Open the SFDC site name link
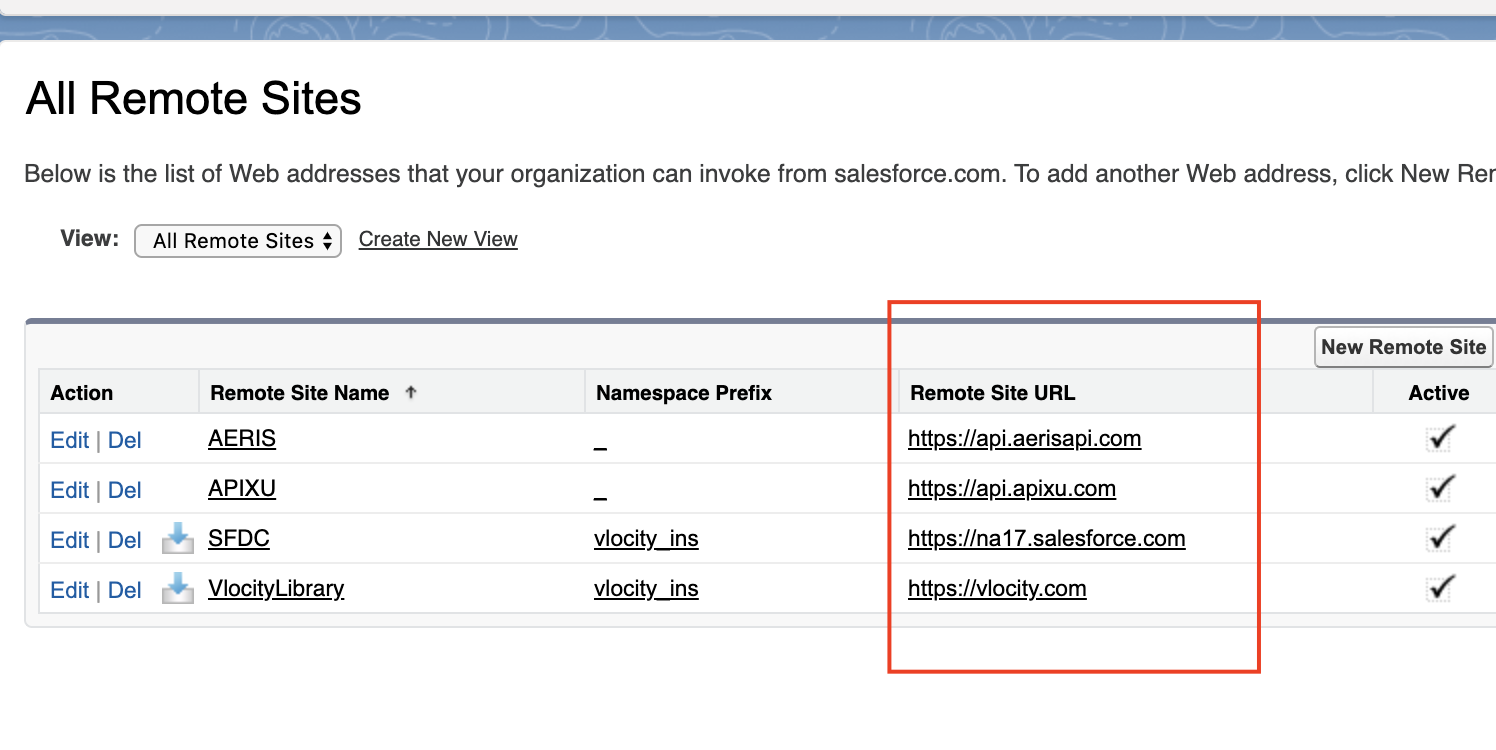This screenshot has height=750, width=1496. click(x=239, y=538)
